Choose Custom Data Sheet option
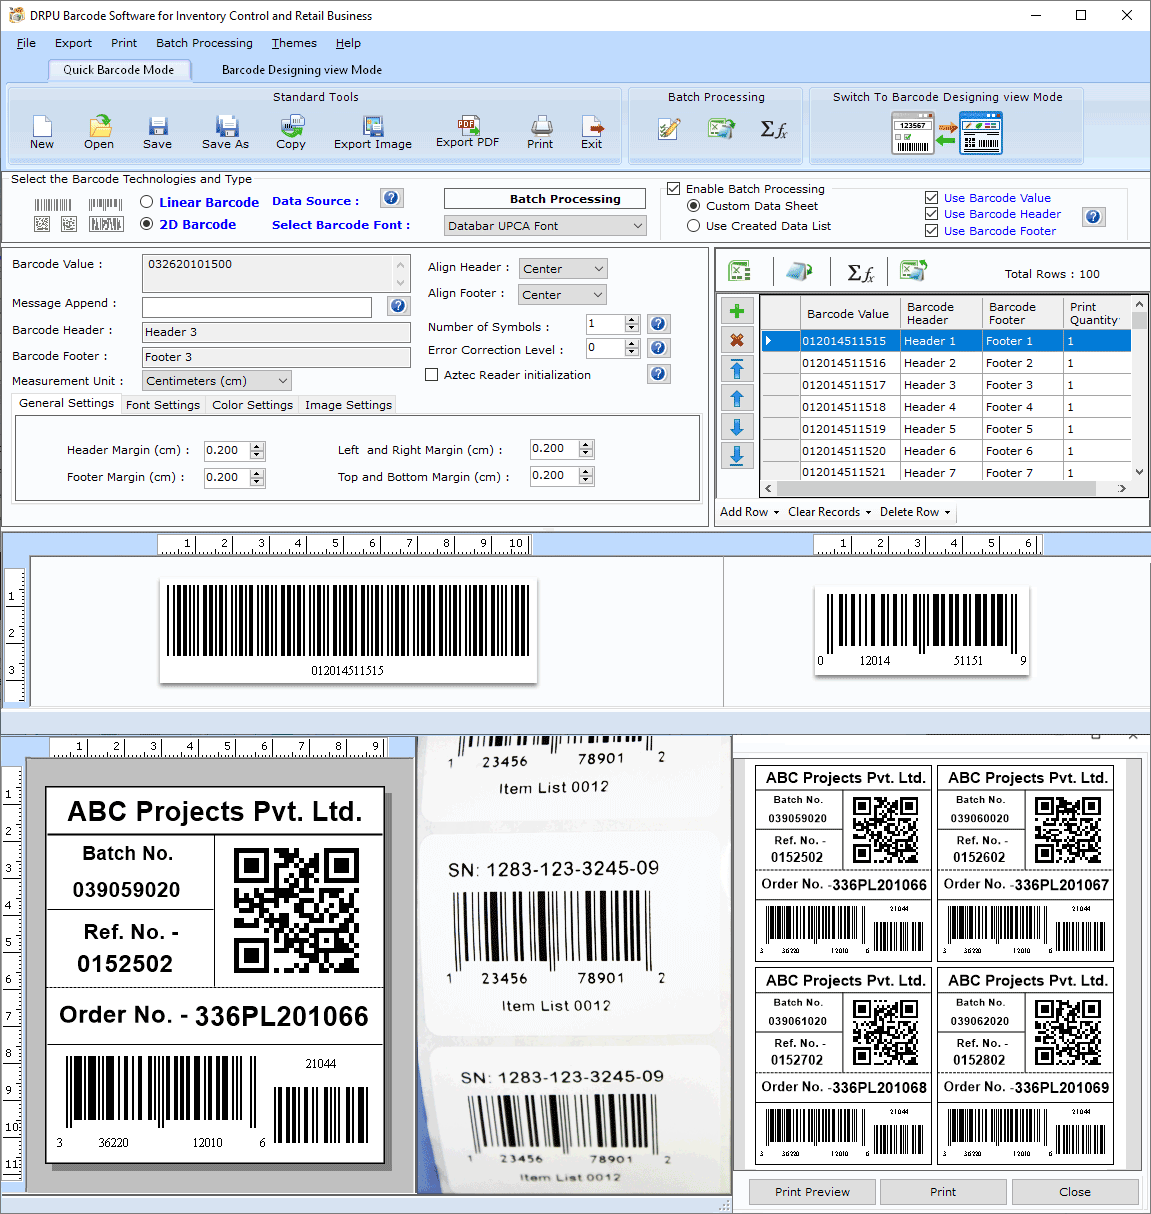The width and height of the screenshot is (1151, 1214). coord(693,206)
